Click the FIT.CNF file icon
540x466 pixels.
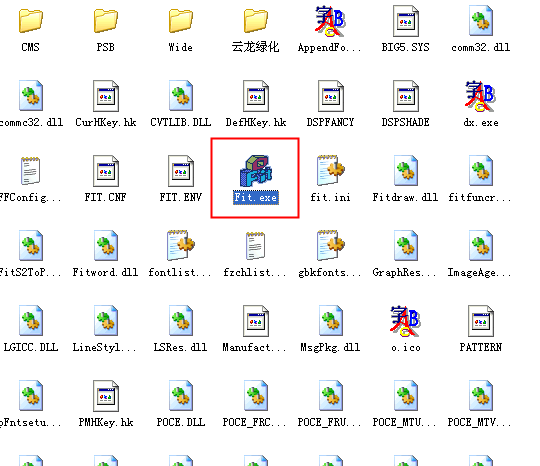(x=106, y=171)
